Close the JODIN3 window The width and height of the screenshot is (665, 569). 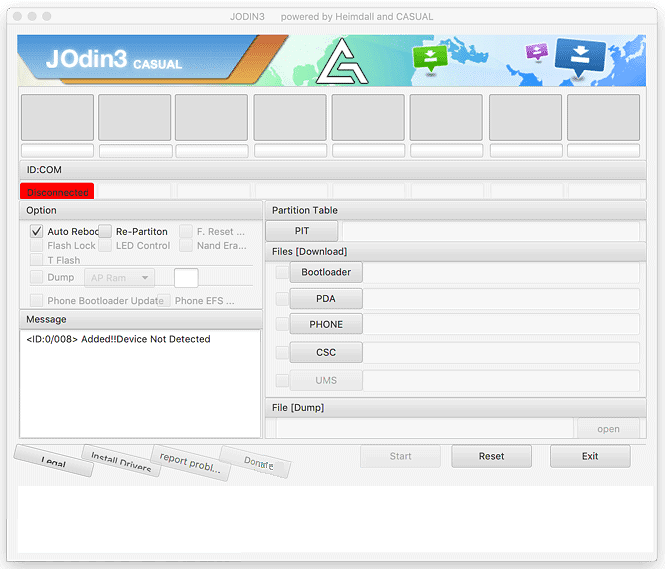point(17,17)
